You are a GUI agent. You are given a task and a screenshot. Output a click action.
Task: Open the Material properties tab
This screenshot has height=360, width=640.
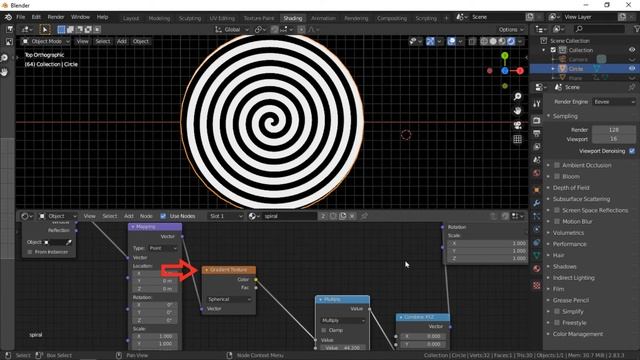(537, 269)
